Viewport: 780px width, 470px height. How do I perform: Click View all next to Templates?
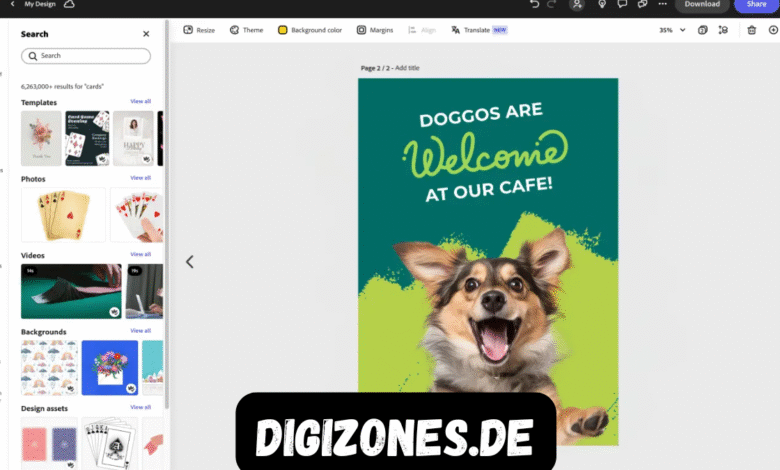click(x=140, y=102)
